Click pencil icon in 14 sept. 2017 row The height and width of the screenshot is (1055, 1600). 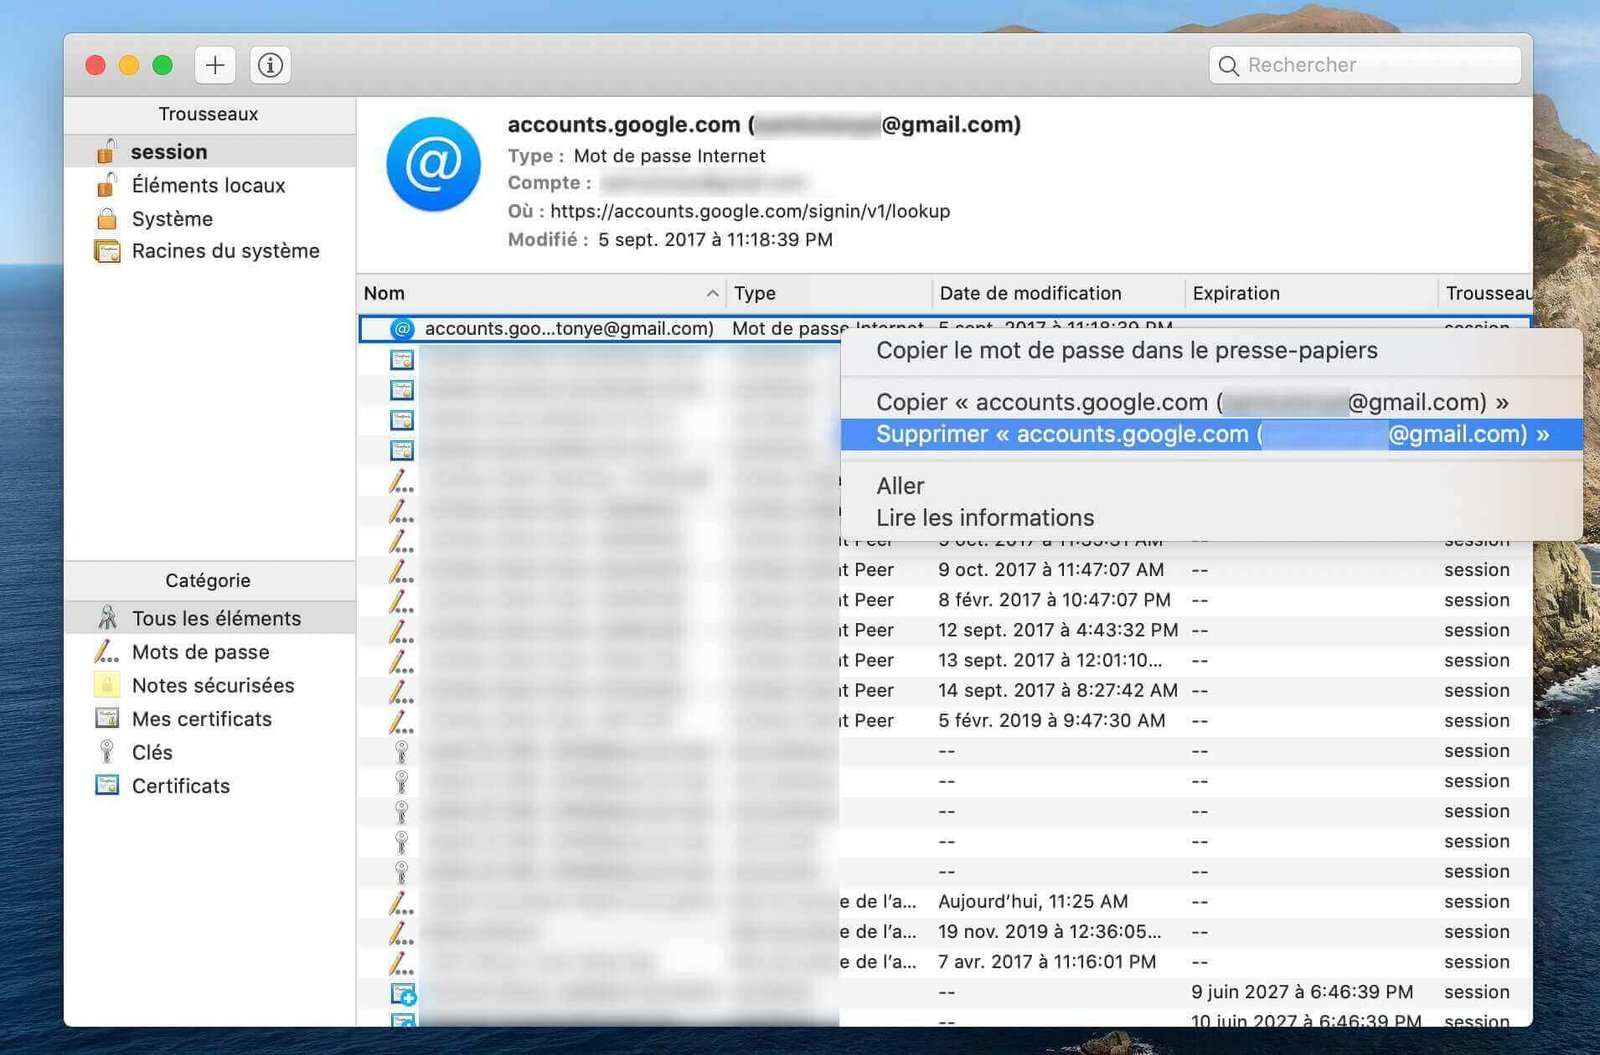click(x=401, y=691)
